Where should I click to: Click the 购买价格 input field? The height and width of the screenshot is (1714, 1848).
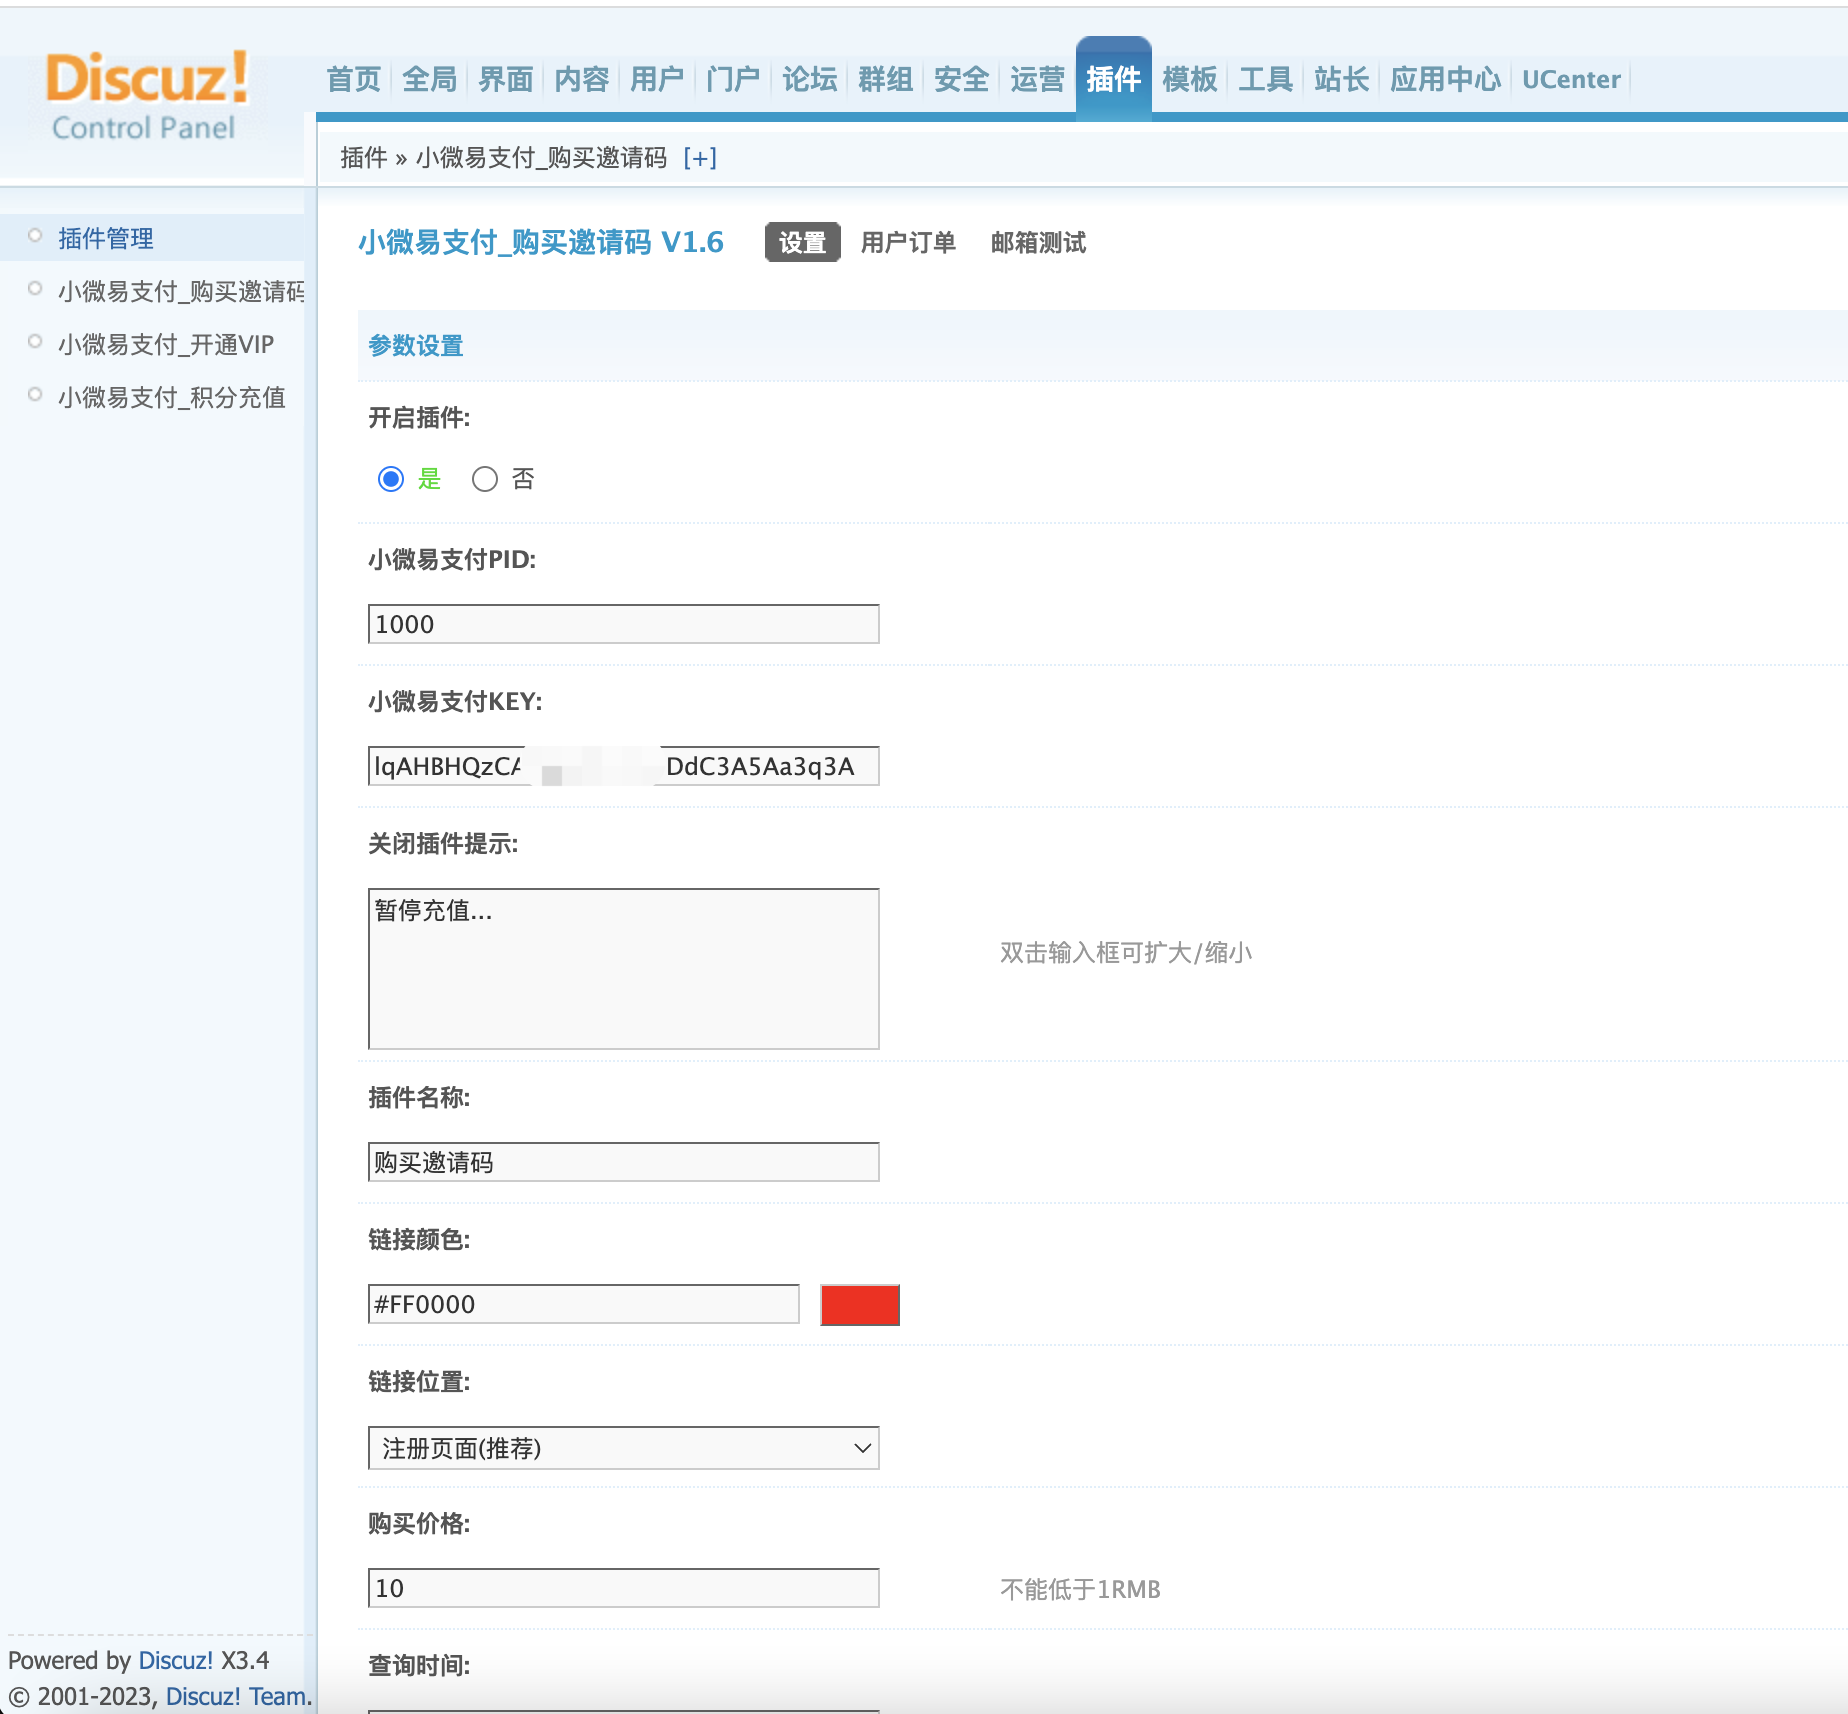point(624,1588)
